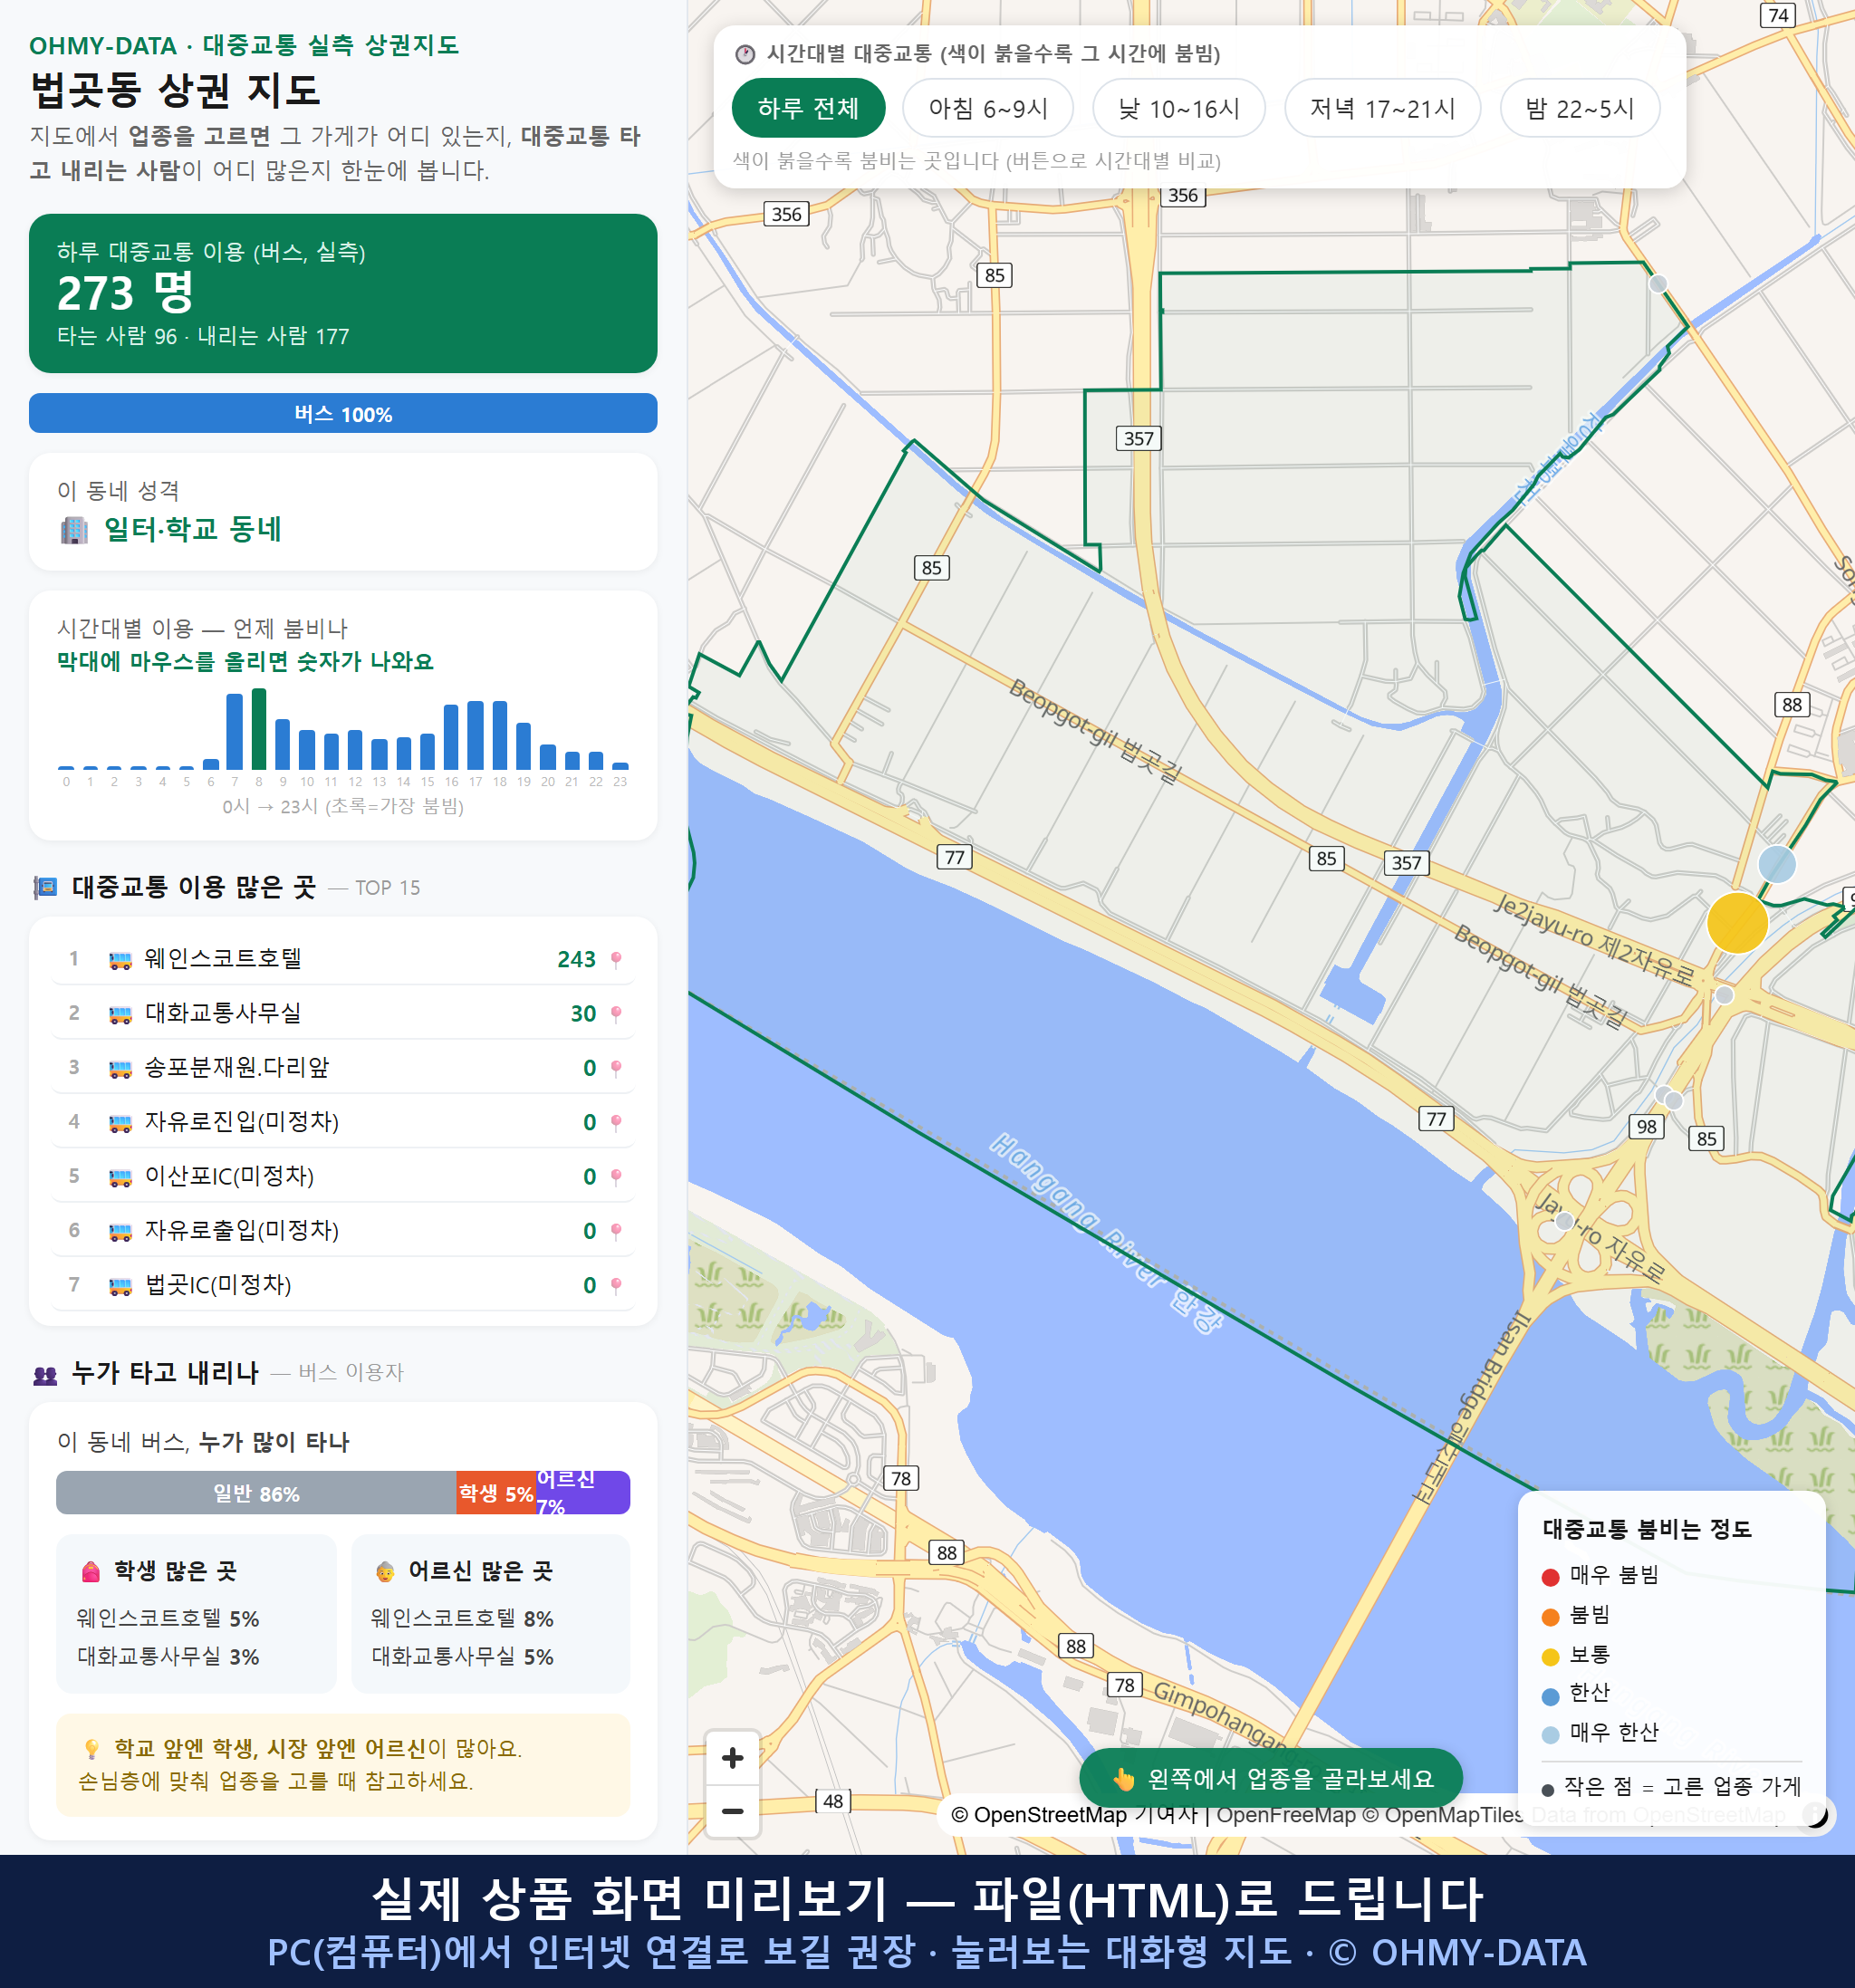Click the icon beside 대중교통 이용 많은 곳 heading

pos(45,887)
